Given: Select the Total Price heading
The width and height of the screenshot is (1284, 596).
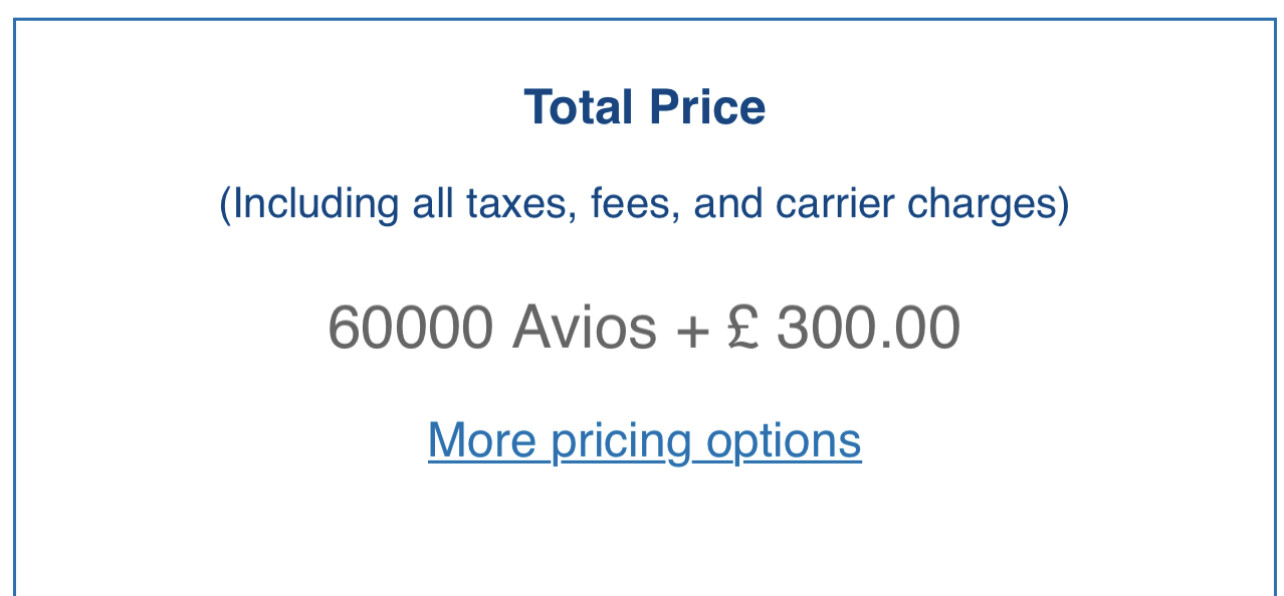Looking at the screenshot, I should point(645,107).
